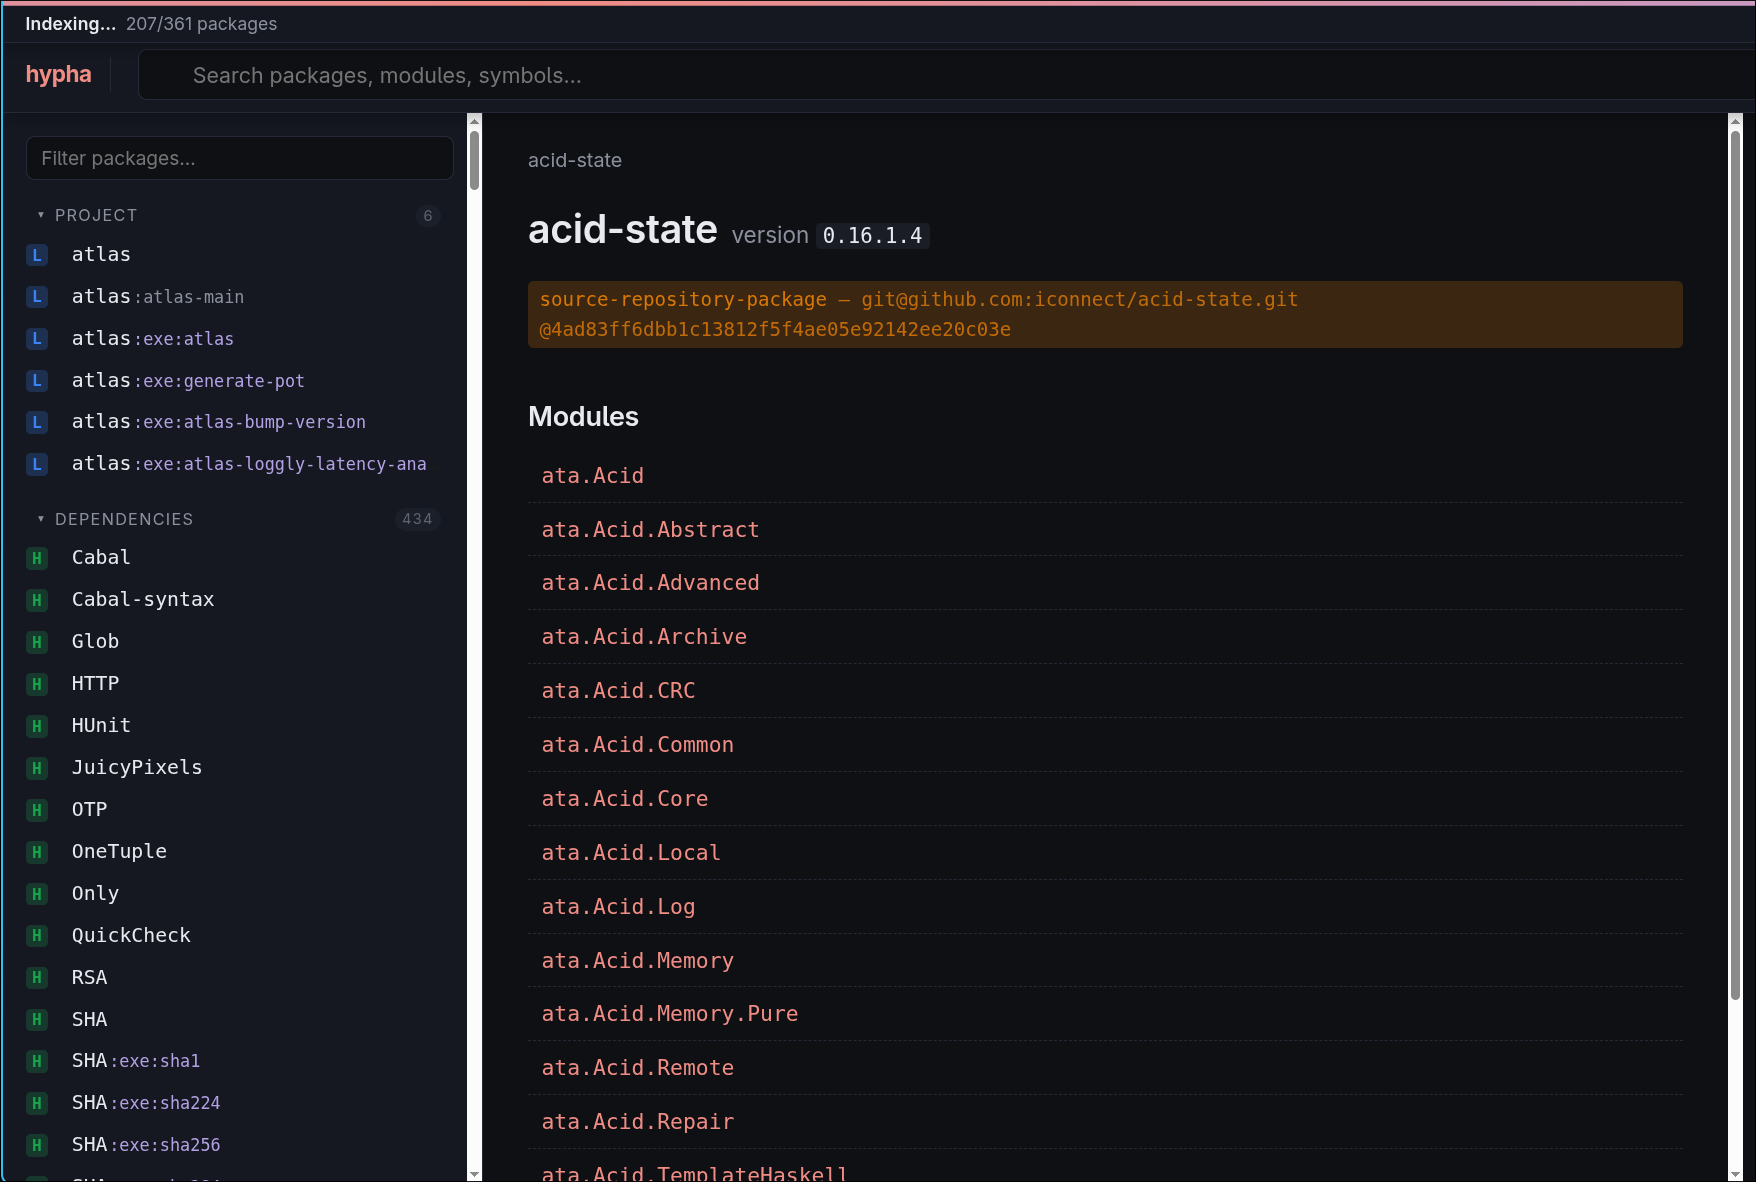This screenshot has height=1182, width=1756.
Task: Open the ata.Acid.Advanced module
Action: pos(650,583)
